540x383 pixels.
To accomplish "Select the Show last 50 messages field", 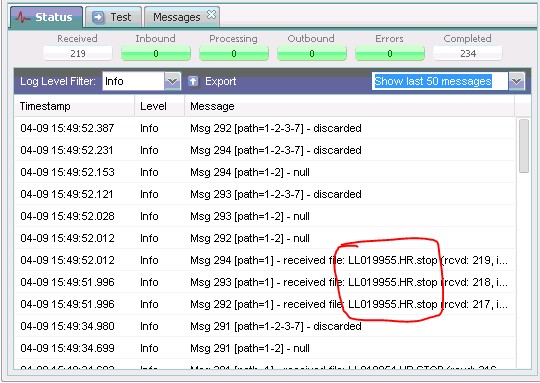I will 440,81.
